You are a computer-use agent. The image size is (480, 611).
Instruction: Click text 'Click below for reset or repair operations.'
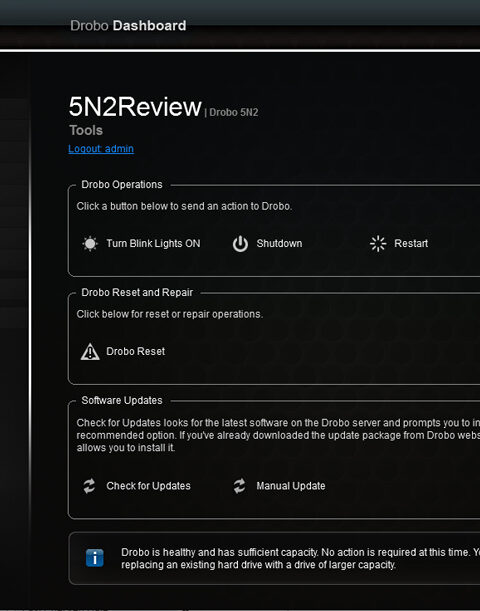point(170,314)
